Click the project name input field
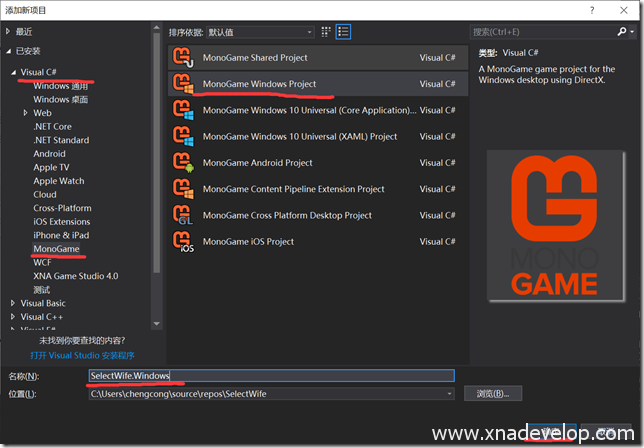 click(x=270, y=376)
